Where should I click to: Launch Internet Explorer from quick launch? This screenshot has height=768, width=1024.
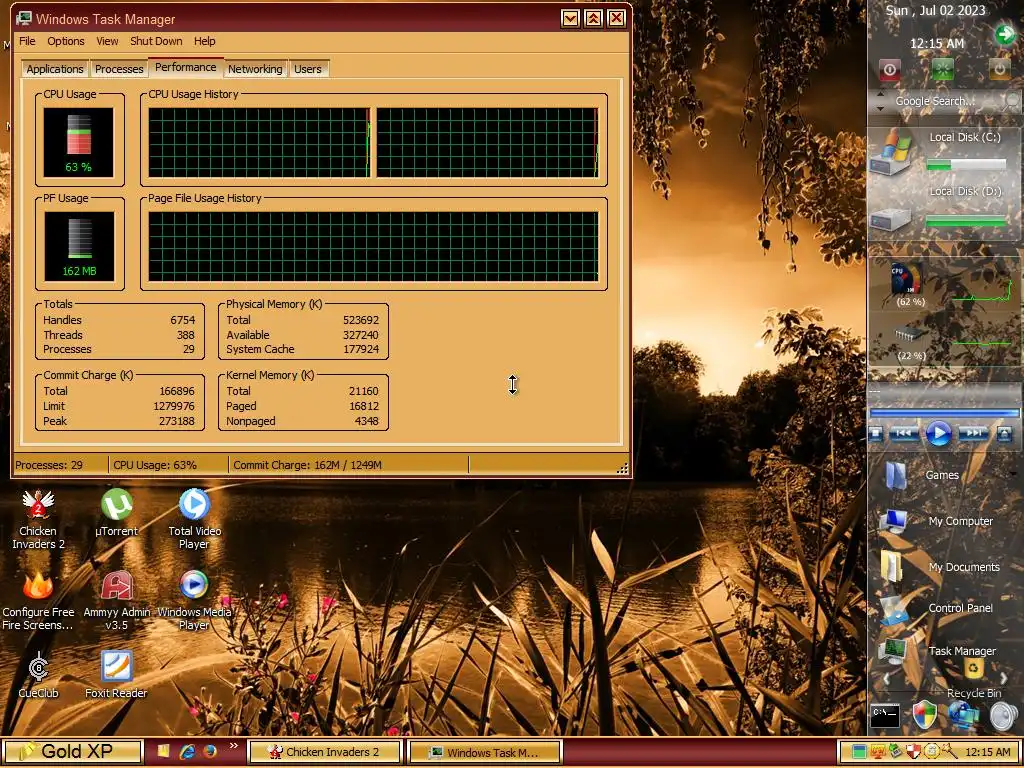click(x=188, y=752)
